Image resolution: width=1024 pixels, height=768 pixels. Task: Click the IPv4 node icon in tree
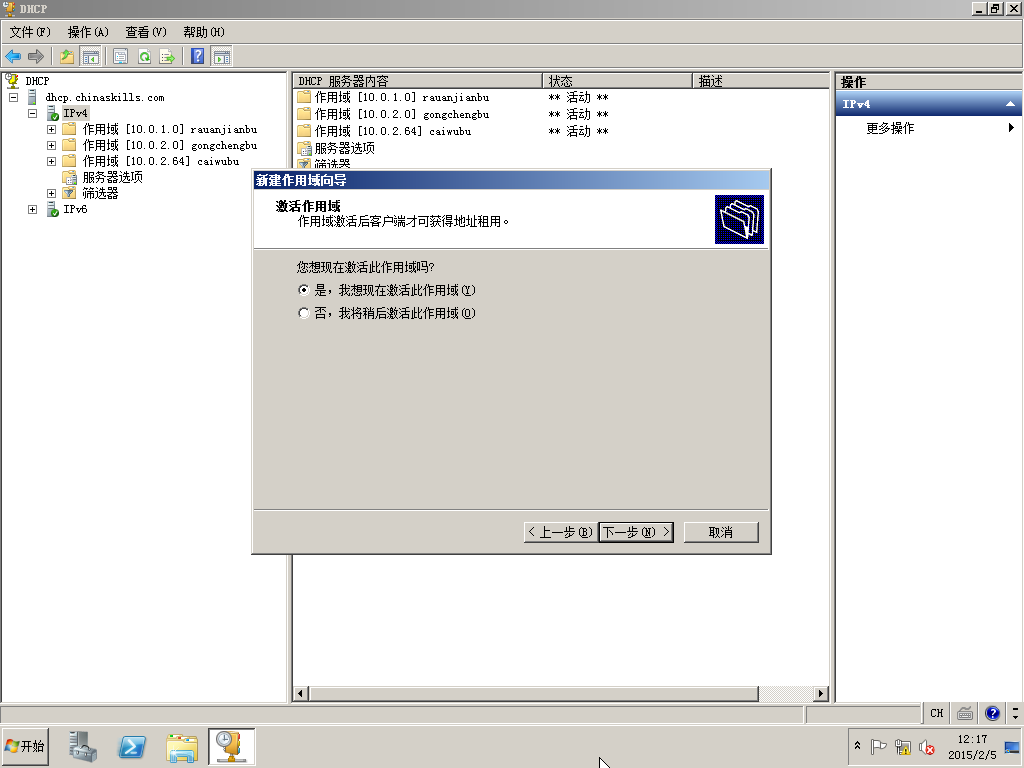pos(53,114)
